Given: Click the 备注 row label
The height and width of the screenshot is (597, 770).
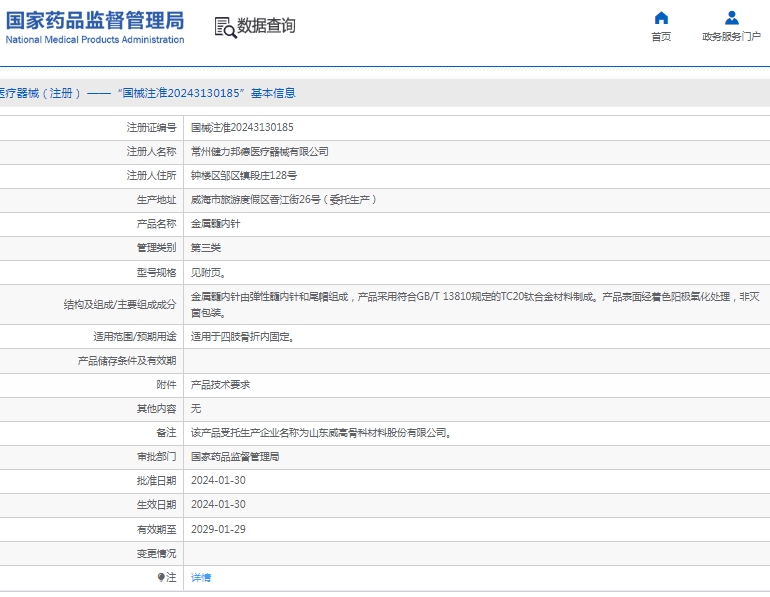Looking at the screenshot, I should 166,433.
